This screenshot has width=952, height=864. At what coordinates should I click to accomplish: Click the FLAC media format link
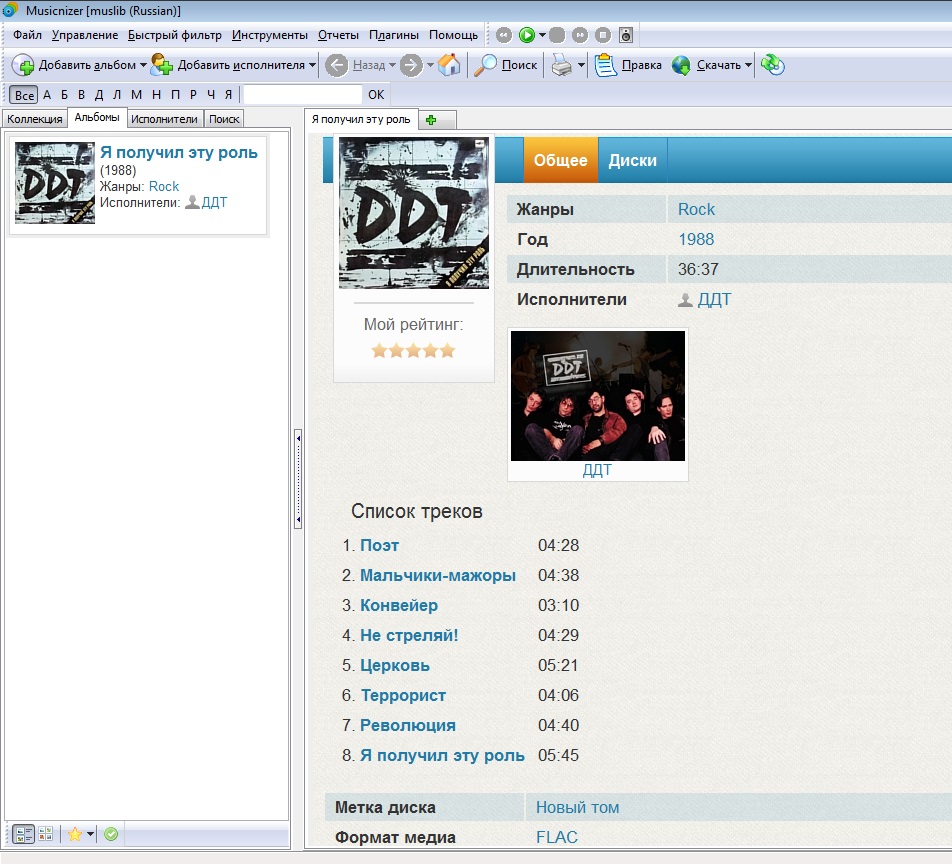pyautogui.click(x=557, y=837)
